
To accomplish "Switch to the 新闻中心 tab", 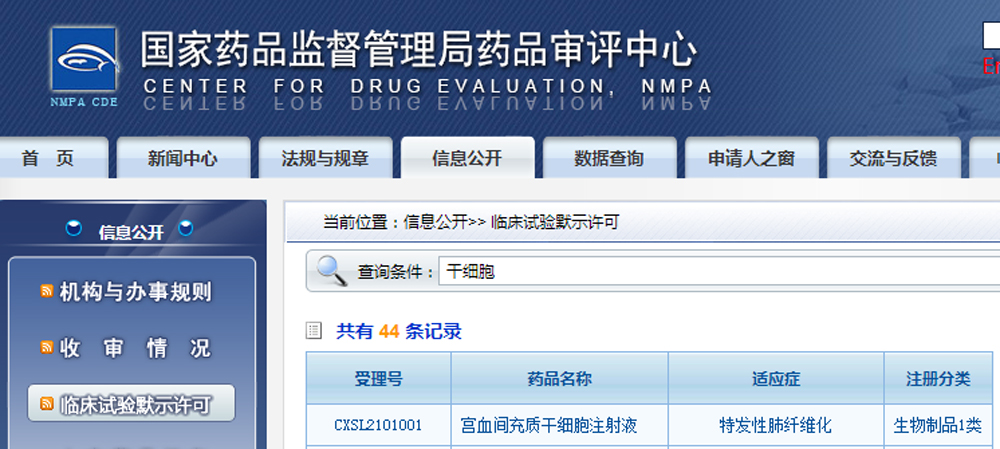I will (182, 159).
